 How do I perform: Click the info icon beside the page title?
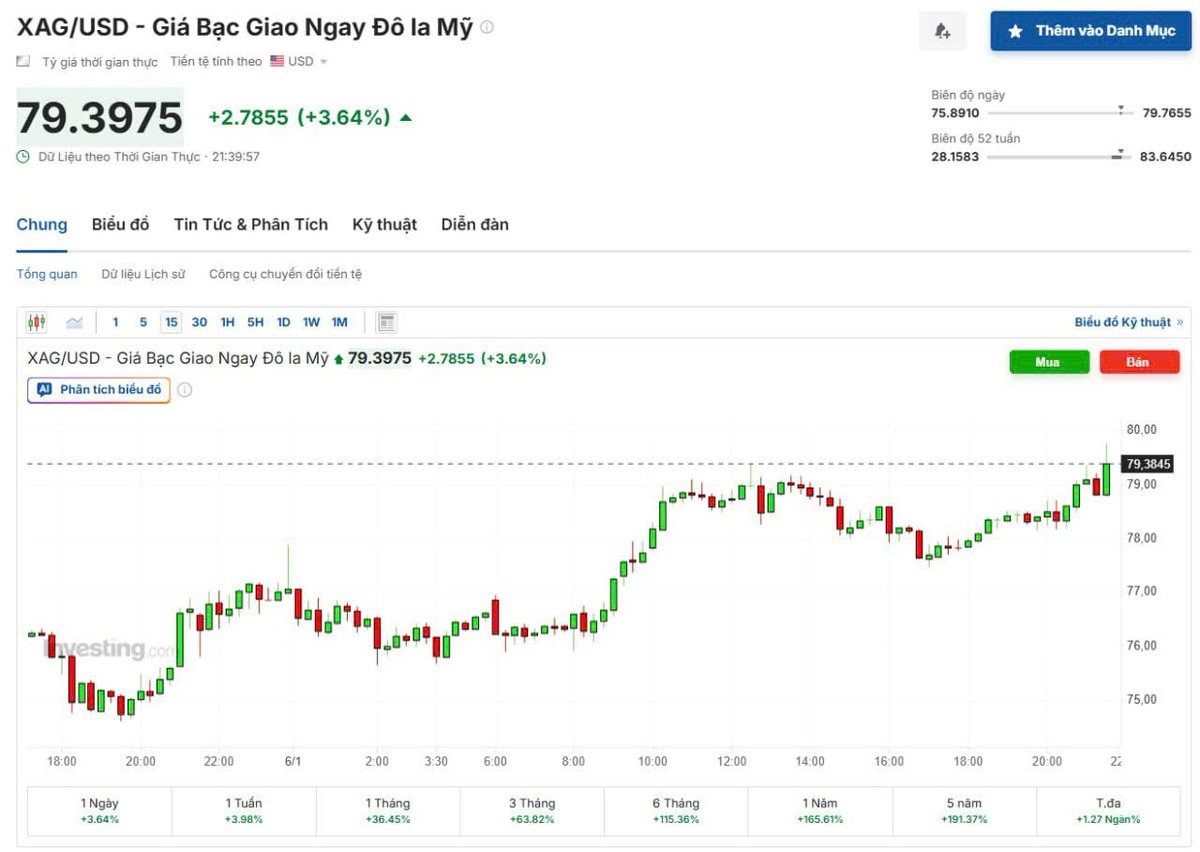pyautogui.click(x=487, y=27)
